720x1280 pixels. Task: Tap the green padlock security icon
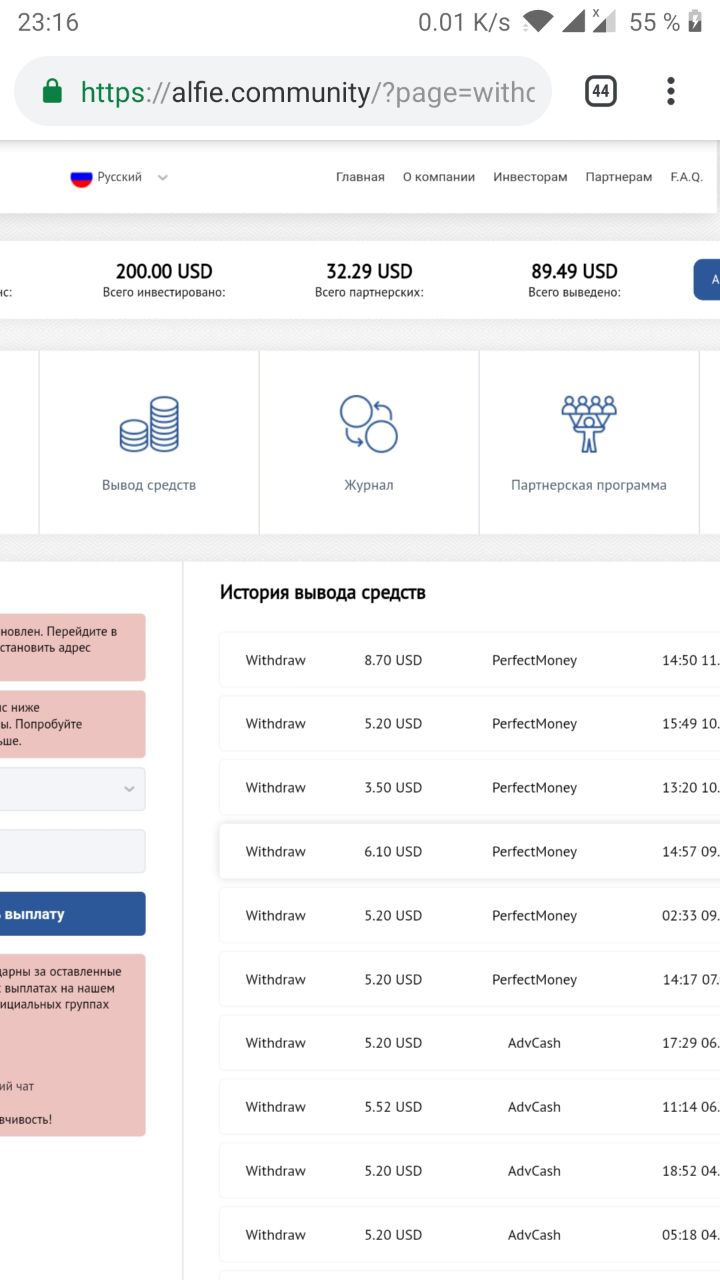pos(52,92)
